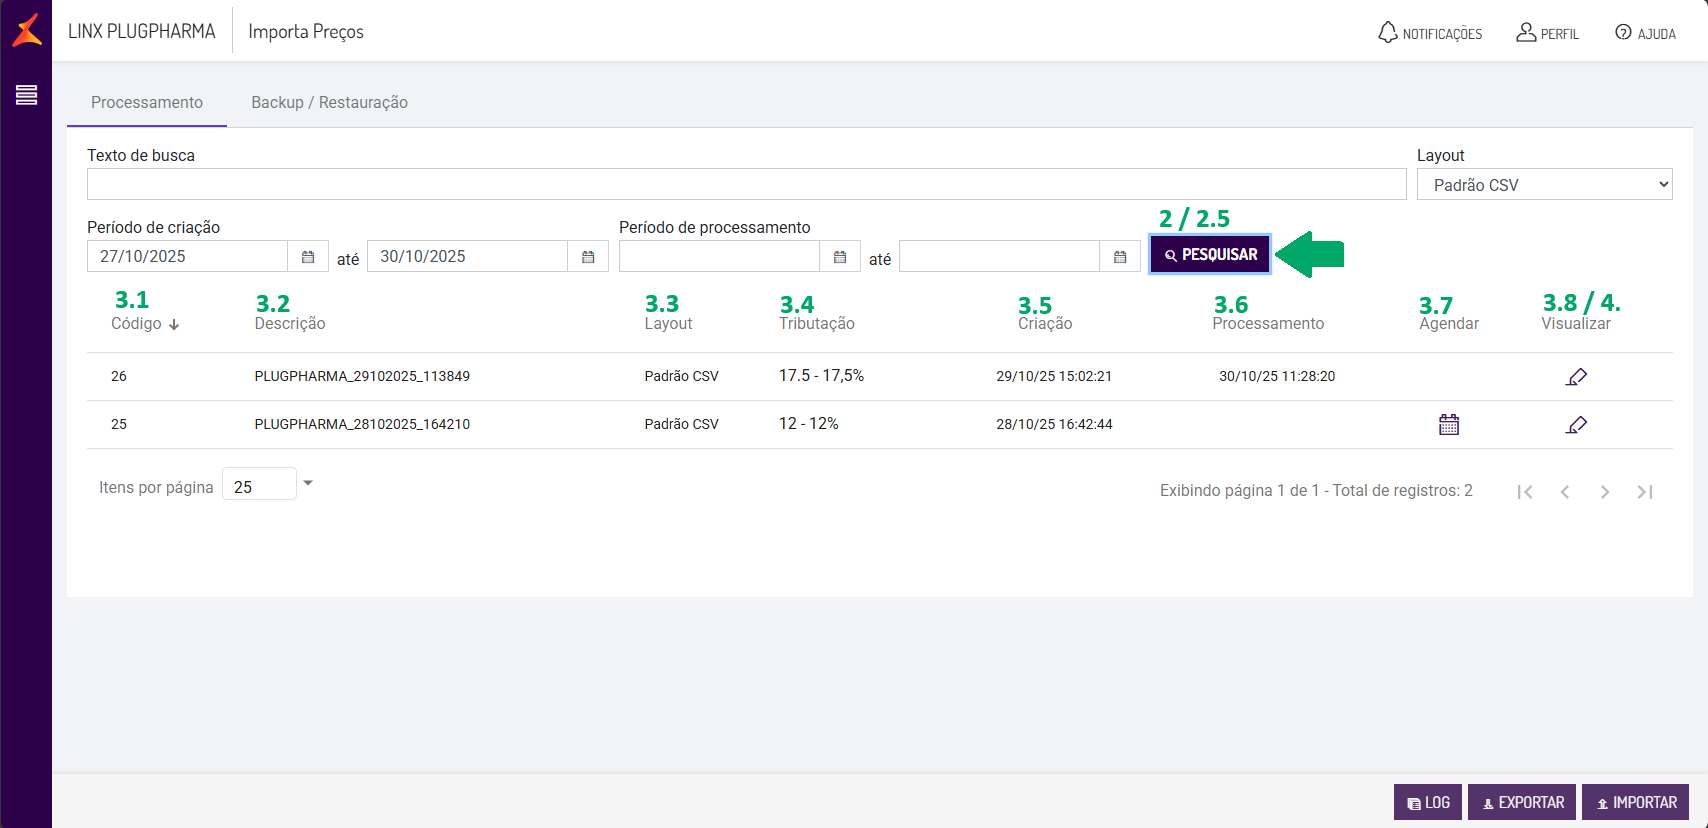Open calendar for processing end date
This screenshot has width=1708, height=828.
pos(1120,257)
